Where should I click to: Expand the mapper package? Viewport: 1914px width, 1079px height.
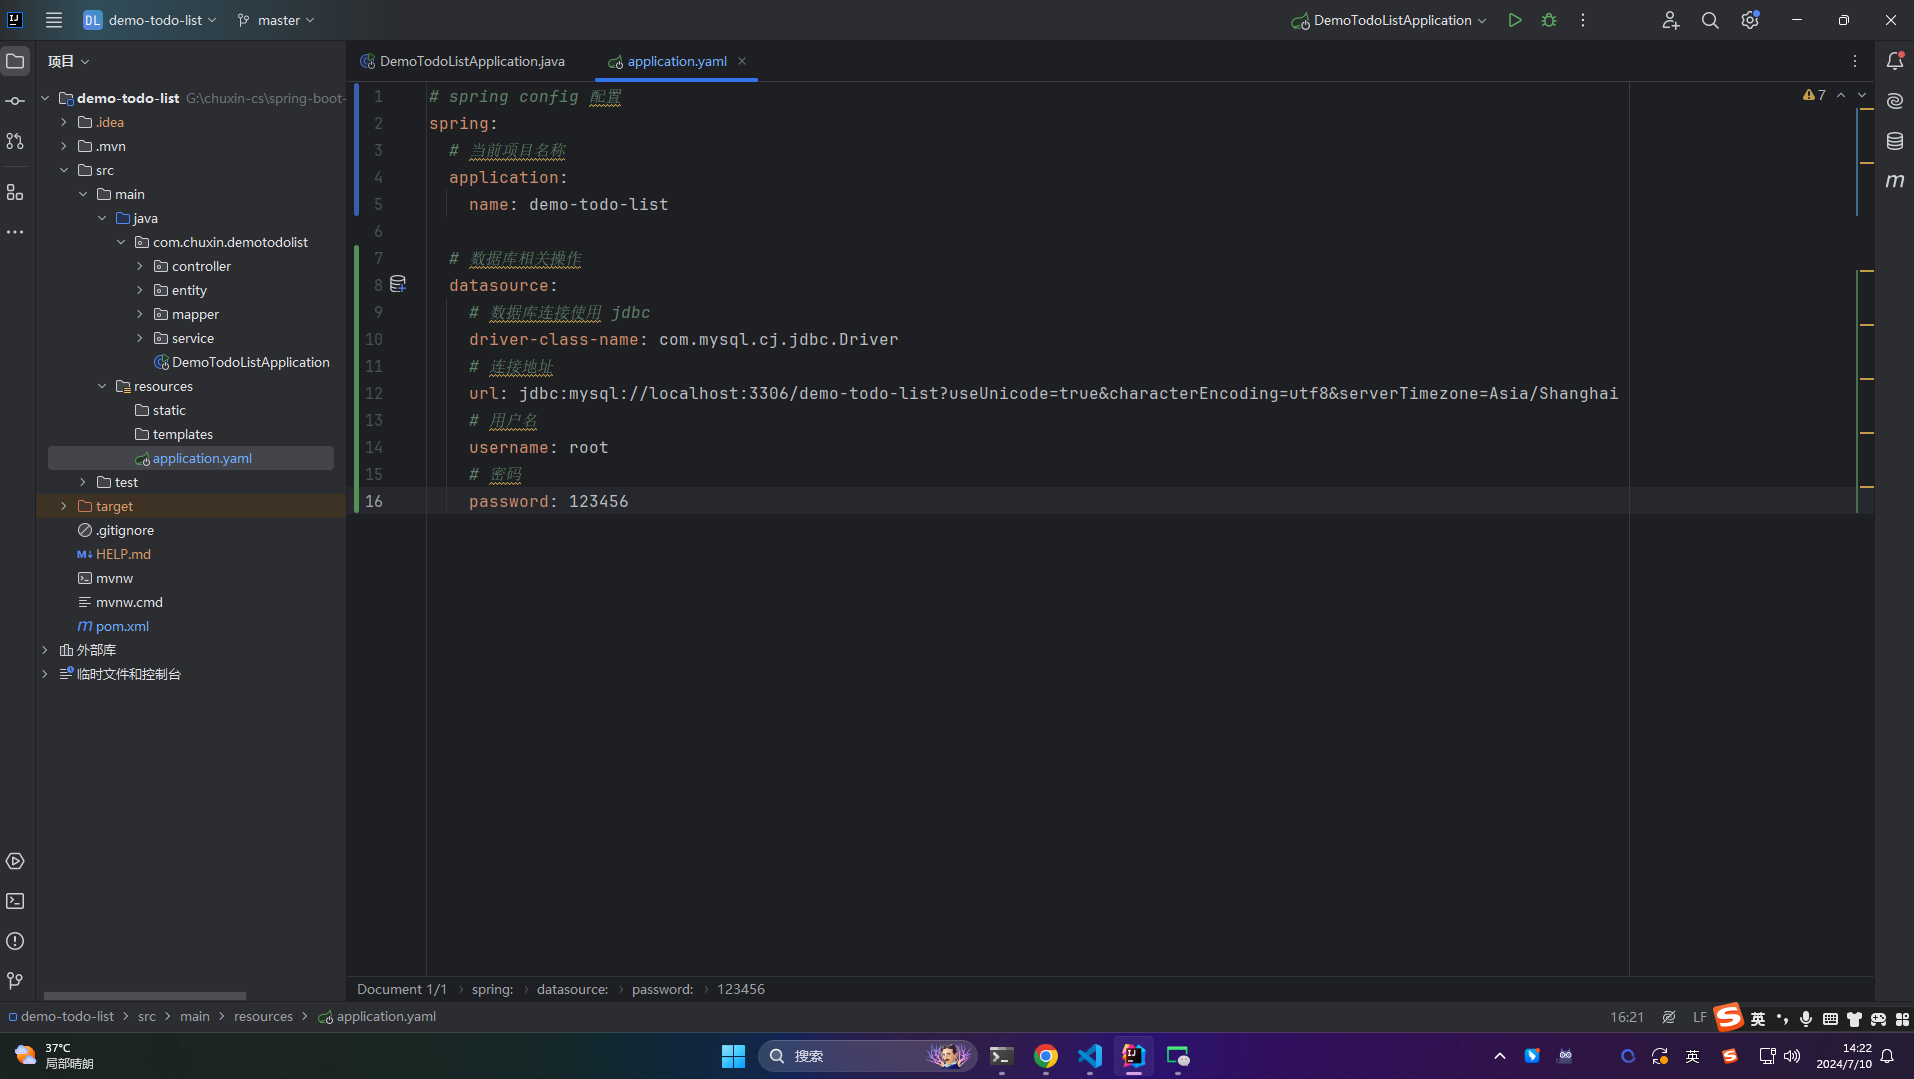(140, 314)
